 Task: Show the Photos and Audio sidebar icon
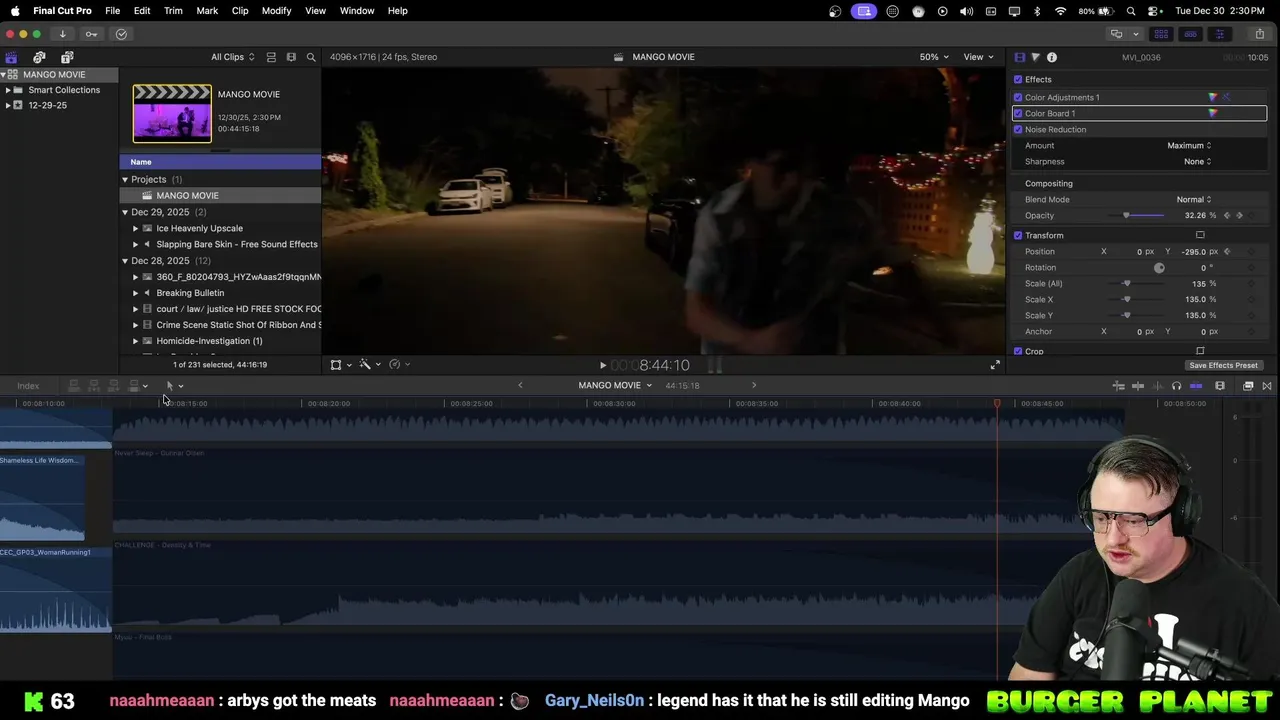(x=39, y=57)
